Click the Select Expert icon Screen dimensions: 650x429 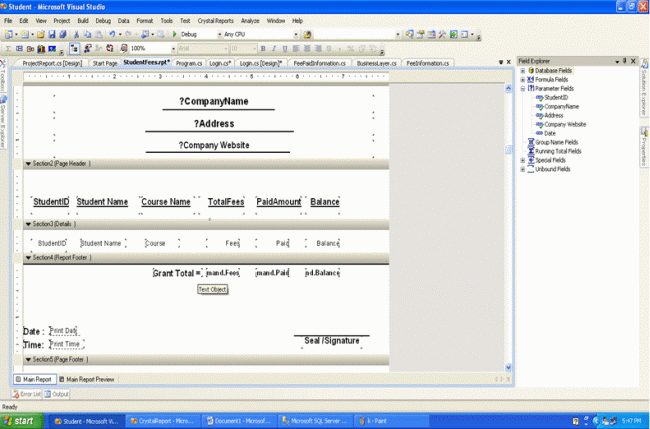87,48
